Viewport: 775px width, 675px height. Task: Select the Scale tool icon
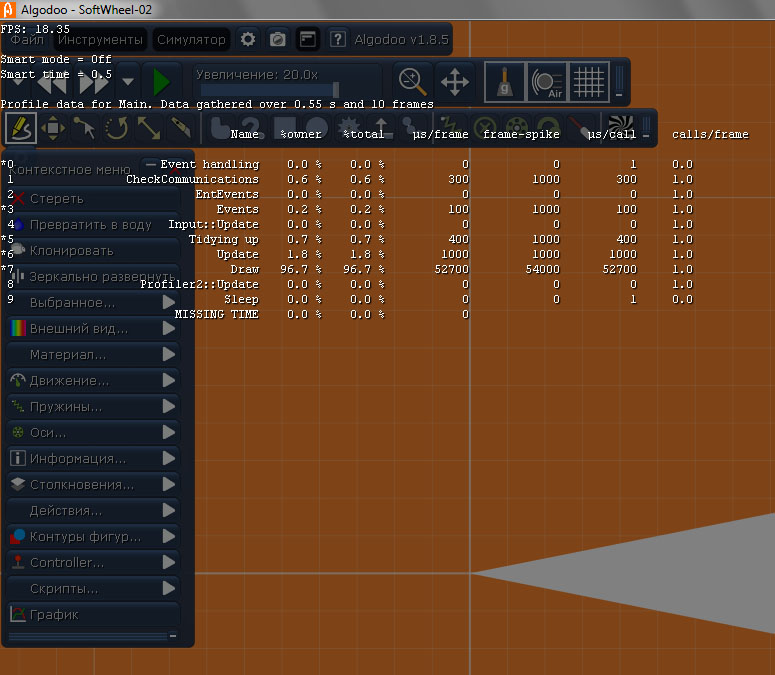148,128
